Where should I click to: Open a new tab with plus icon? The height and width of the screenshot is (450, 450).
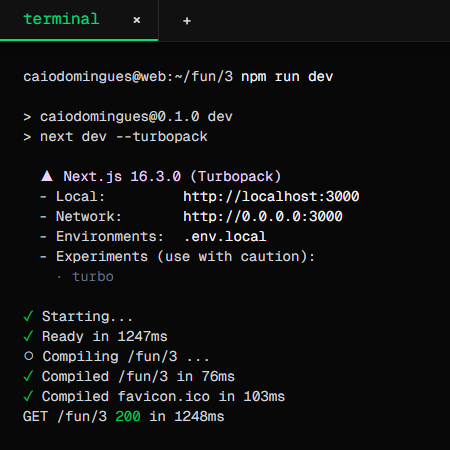(x=187, y=21)
